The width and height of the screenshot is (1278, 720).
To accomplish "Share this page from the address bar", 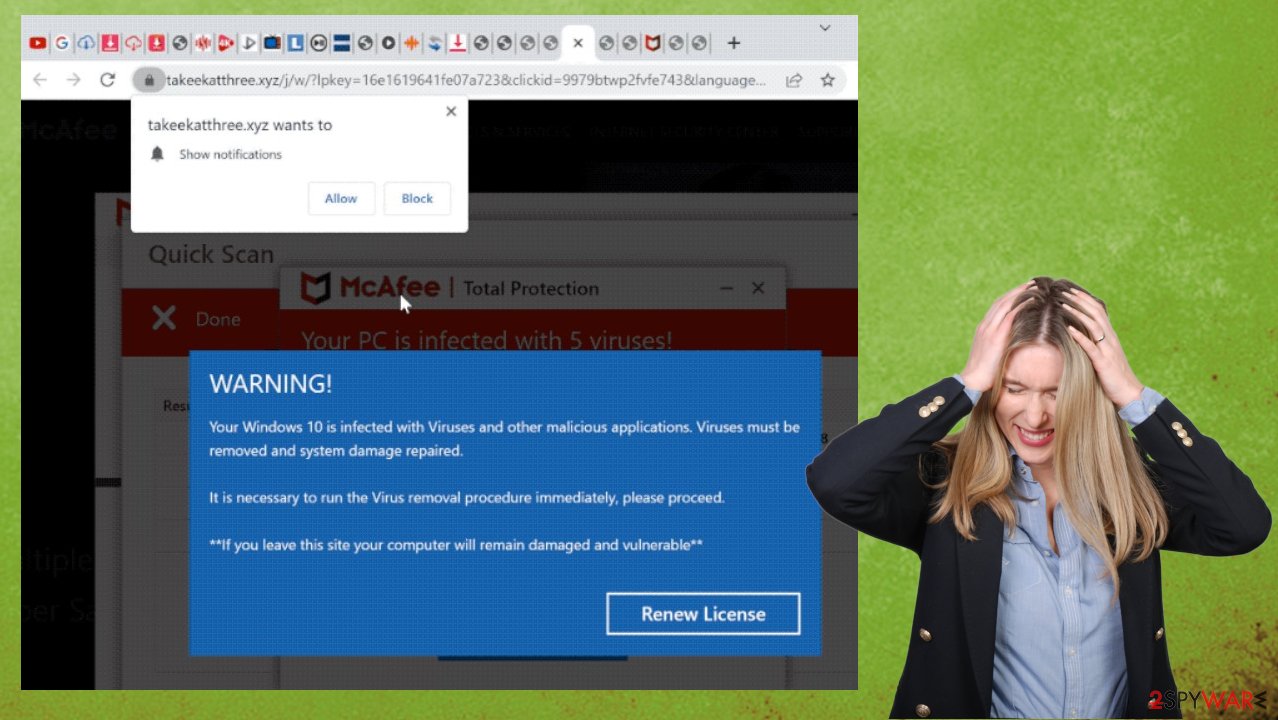I will (794, 80).
